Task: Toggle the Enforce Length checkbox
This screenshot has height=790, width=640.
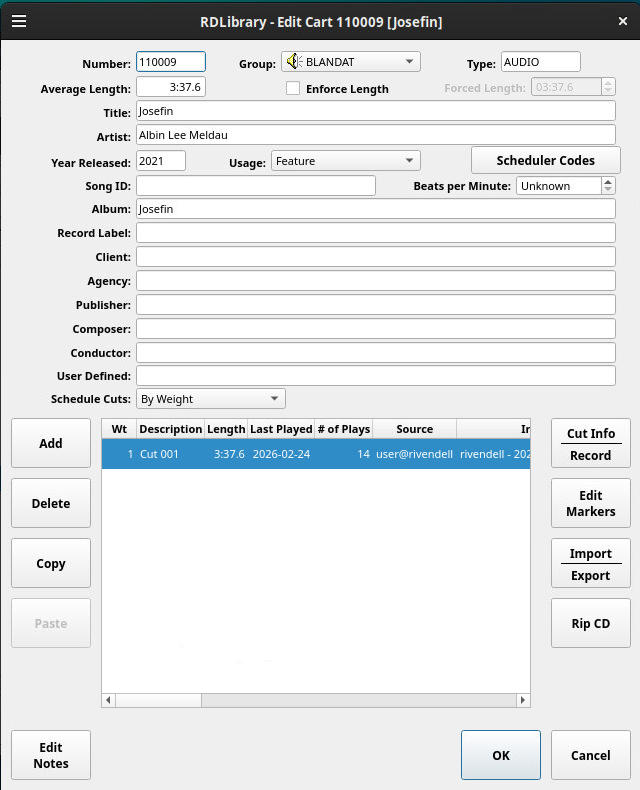Action: pos(293,88)
